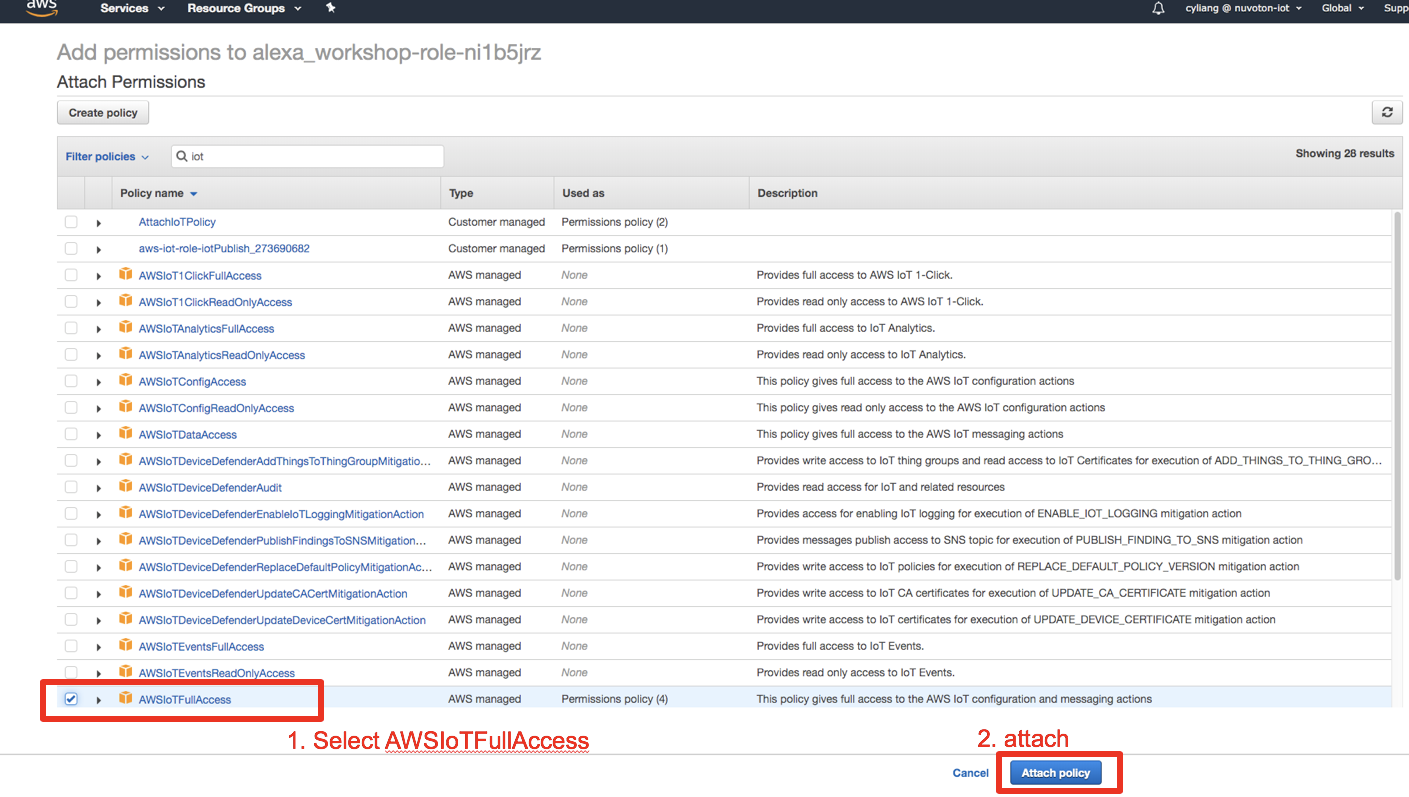Screen dimensions: 1409x797
Task: Open the Global region dropdown
Action: pyautogui.click(x=1341, y=8)
